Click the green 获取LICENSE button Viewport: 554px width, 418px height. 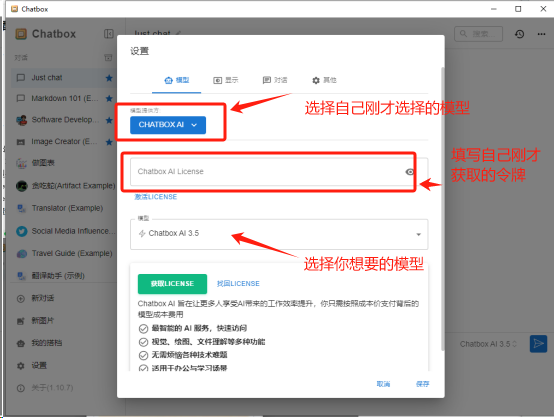[172, 284]
